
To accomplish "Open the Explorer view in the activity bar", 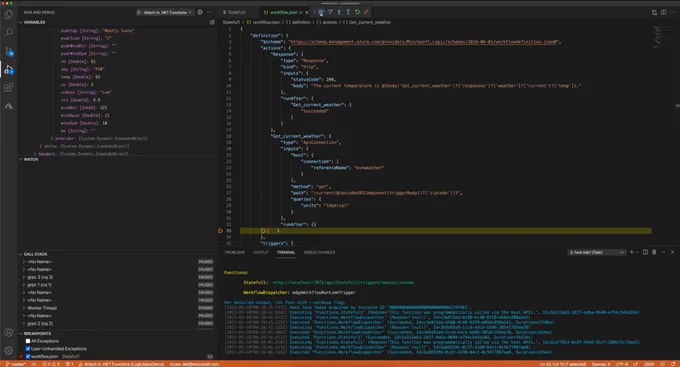I will pos(9,15).
